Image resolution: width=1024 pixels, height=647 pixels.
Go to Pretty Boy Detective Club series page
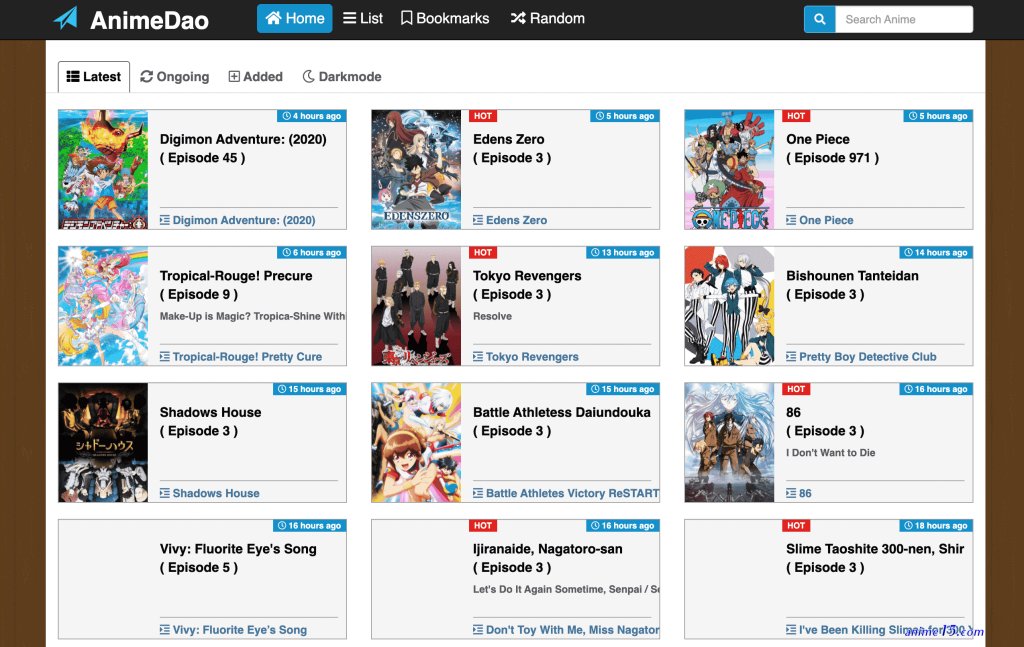coord(867,356)
